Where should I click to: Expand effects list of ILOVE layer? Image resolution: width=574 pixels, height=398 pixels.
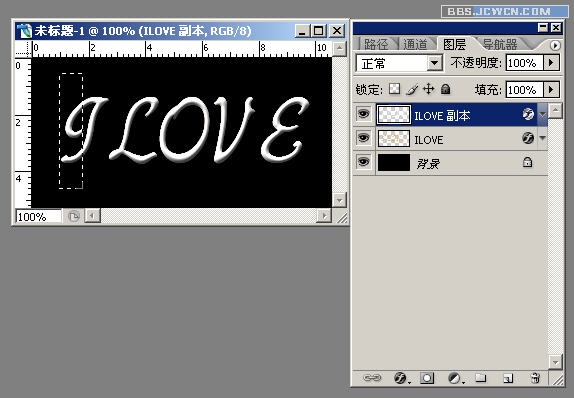click(x=542, y=138)
